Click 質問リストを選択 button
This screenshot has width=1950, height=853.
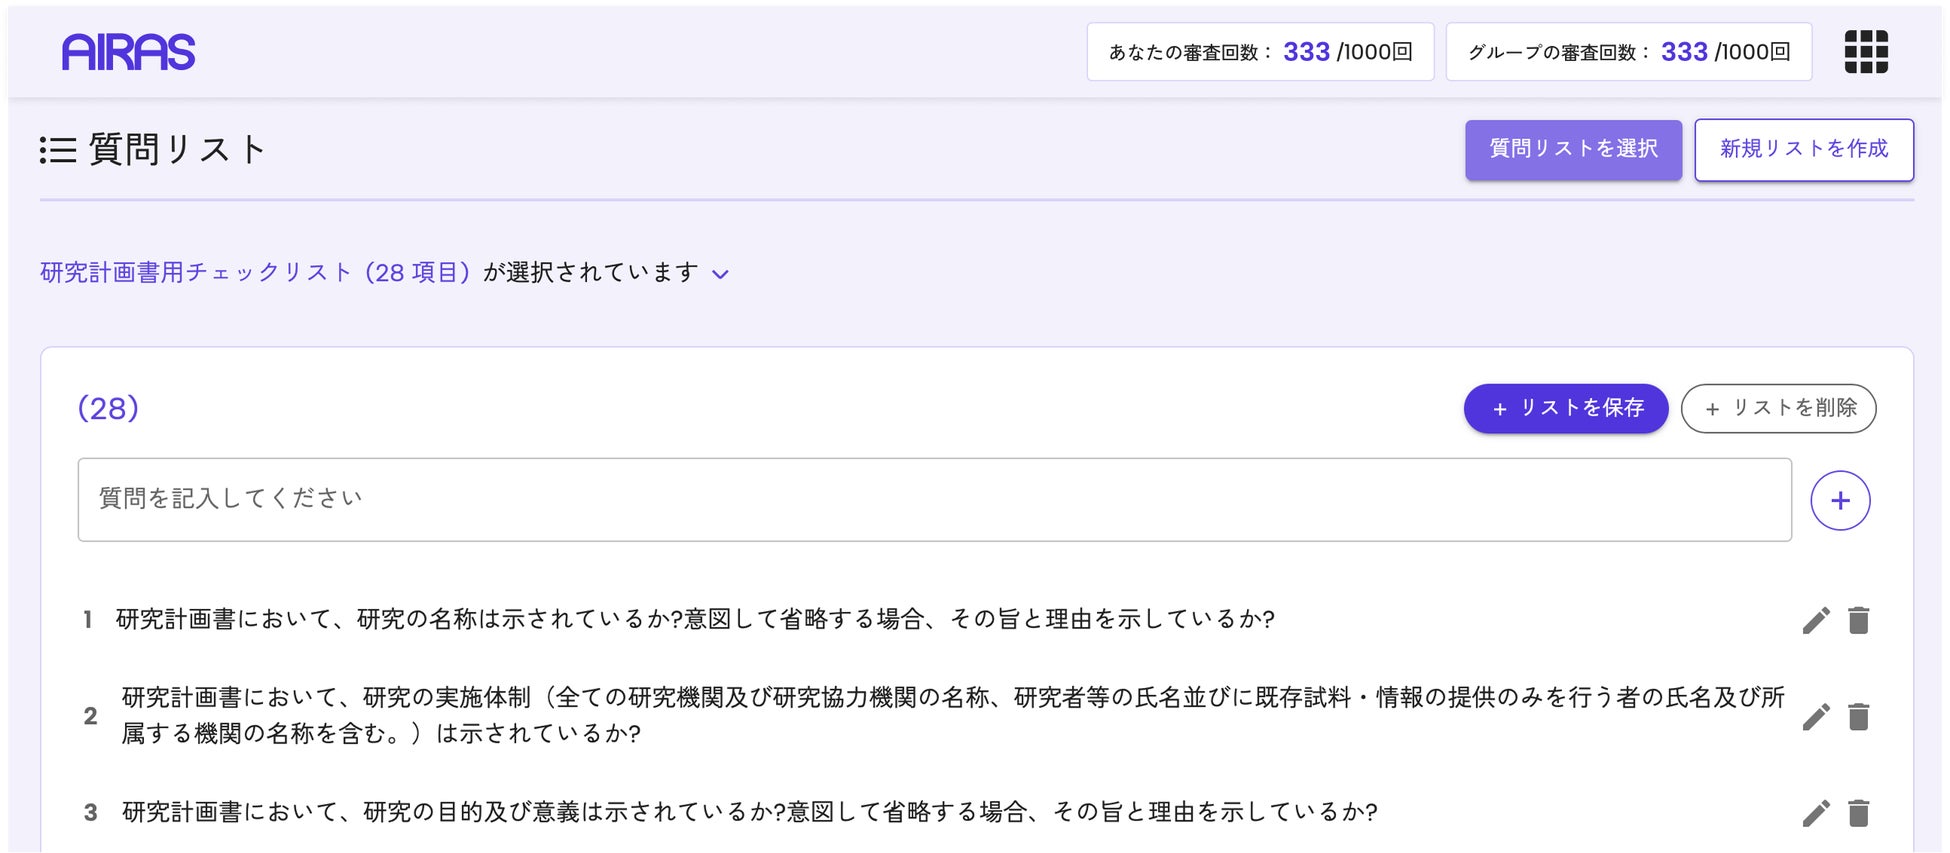click(1573, 149)
